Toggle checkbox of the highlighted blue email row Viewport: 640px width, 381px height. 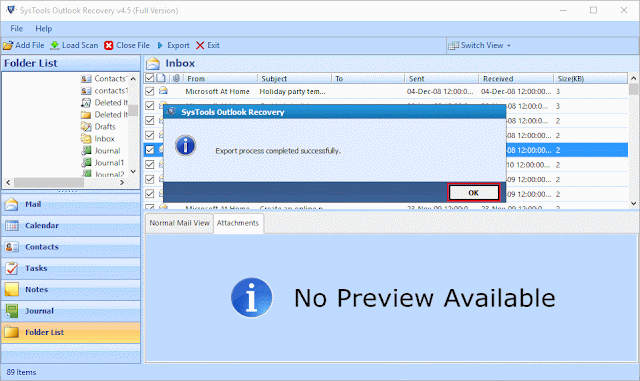click(150, 150)
